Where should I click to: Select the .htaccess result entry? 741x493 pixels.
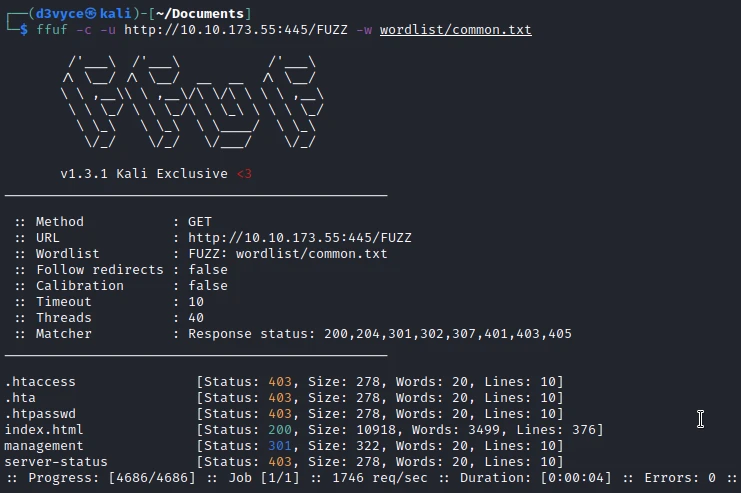[x=40, y=382]
